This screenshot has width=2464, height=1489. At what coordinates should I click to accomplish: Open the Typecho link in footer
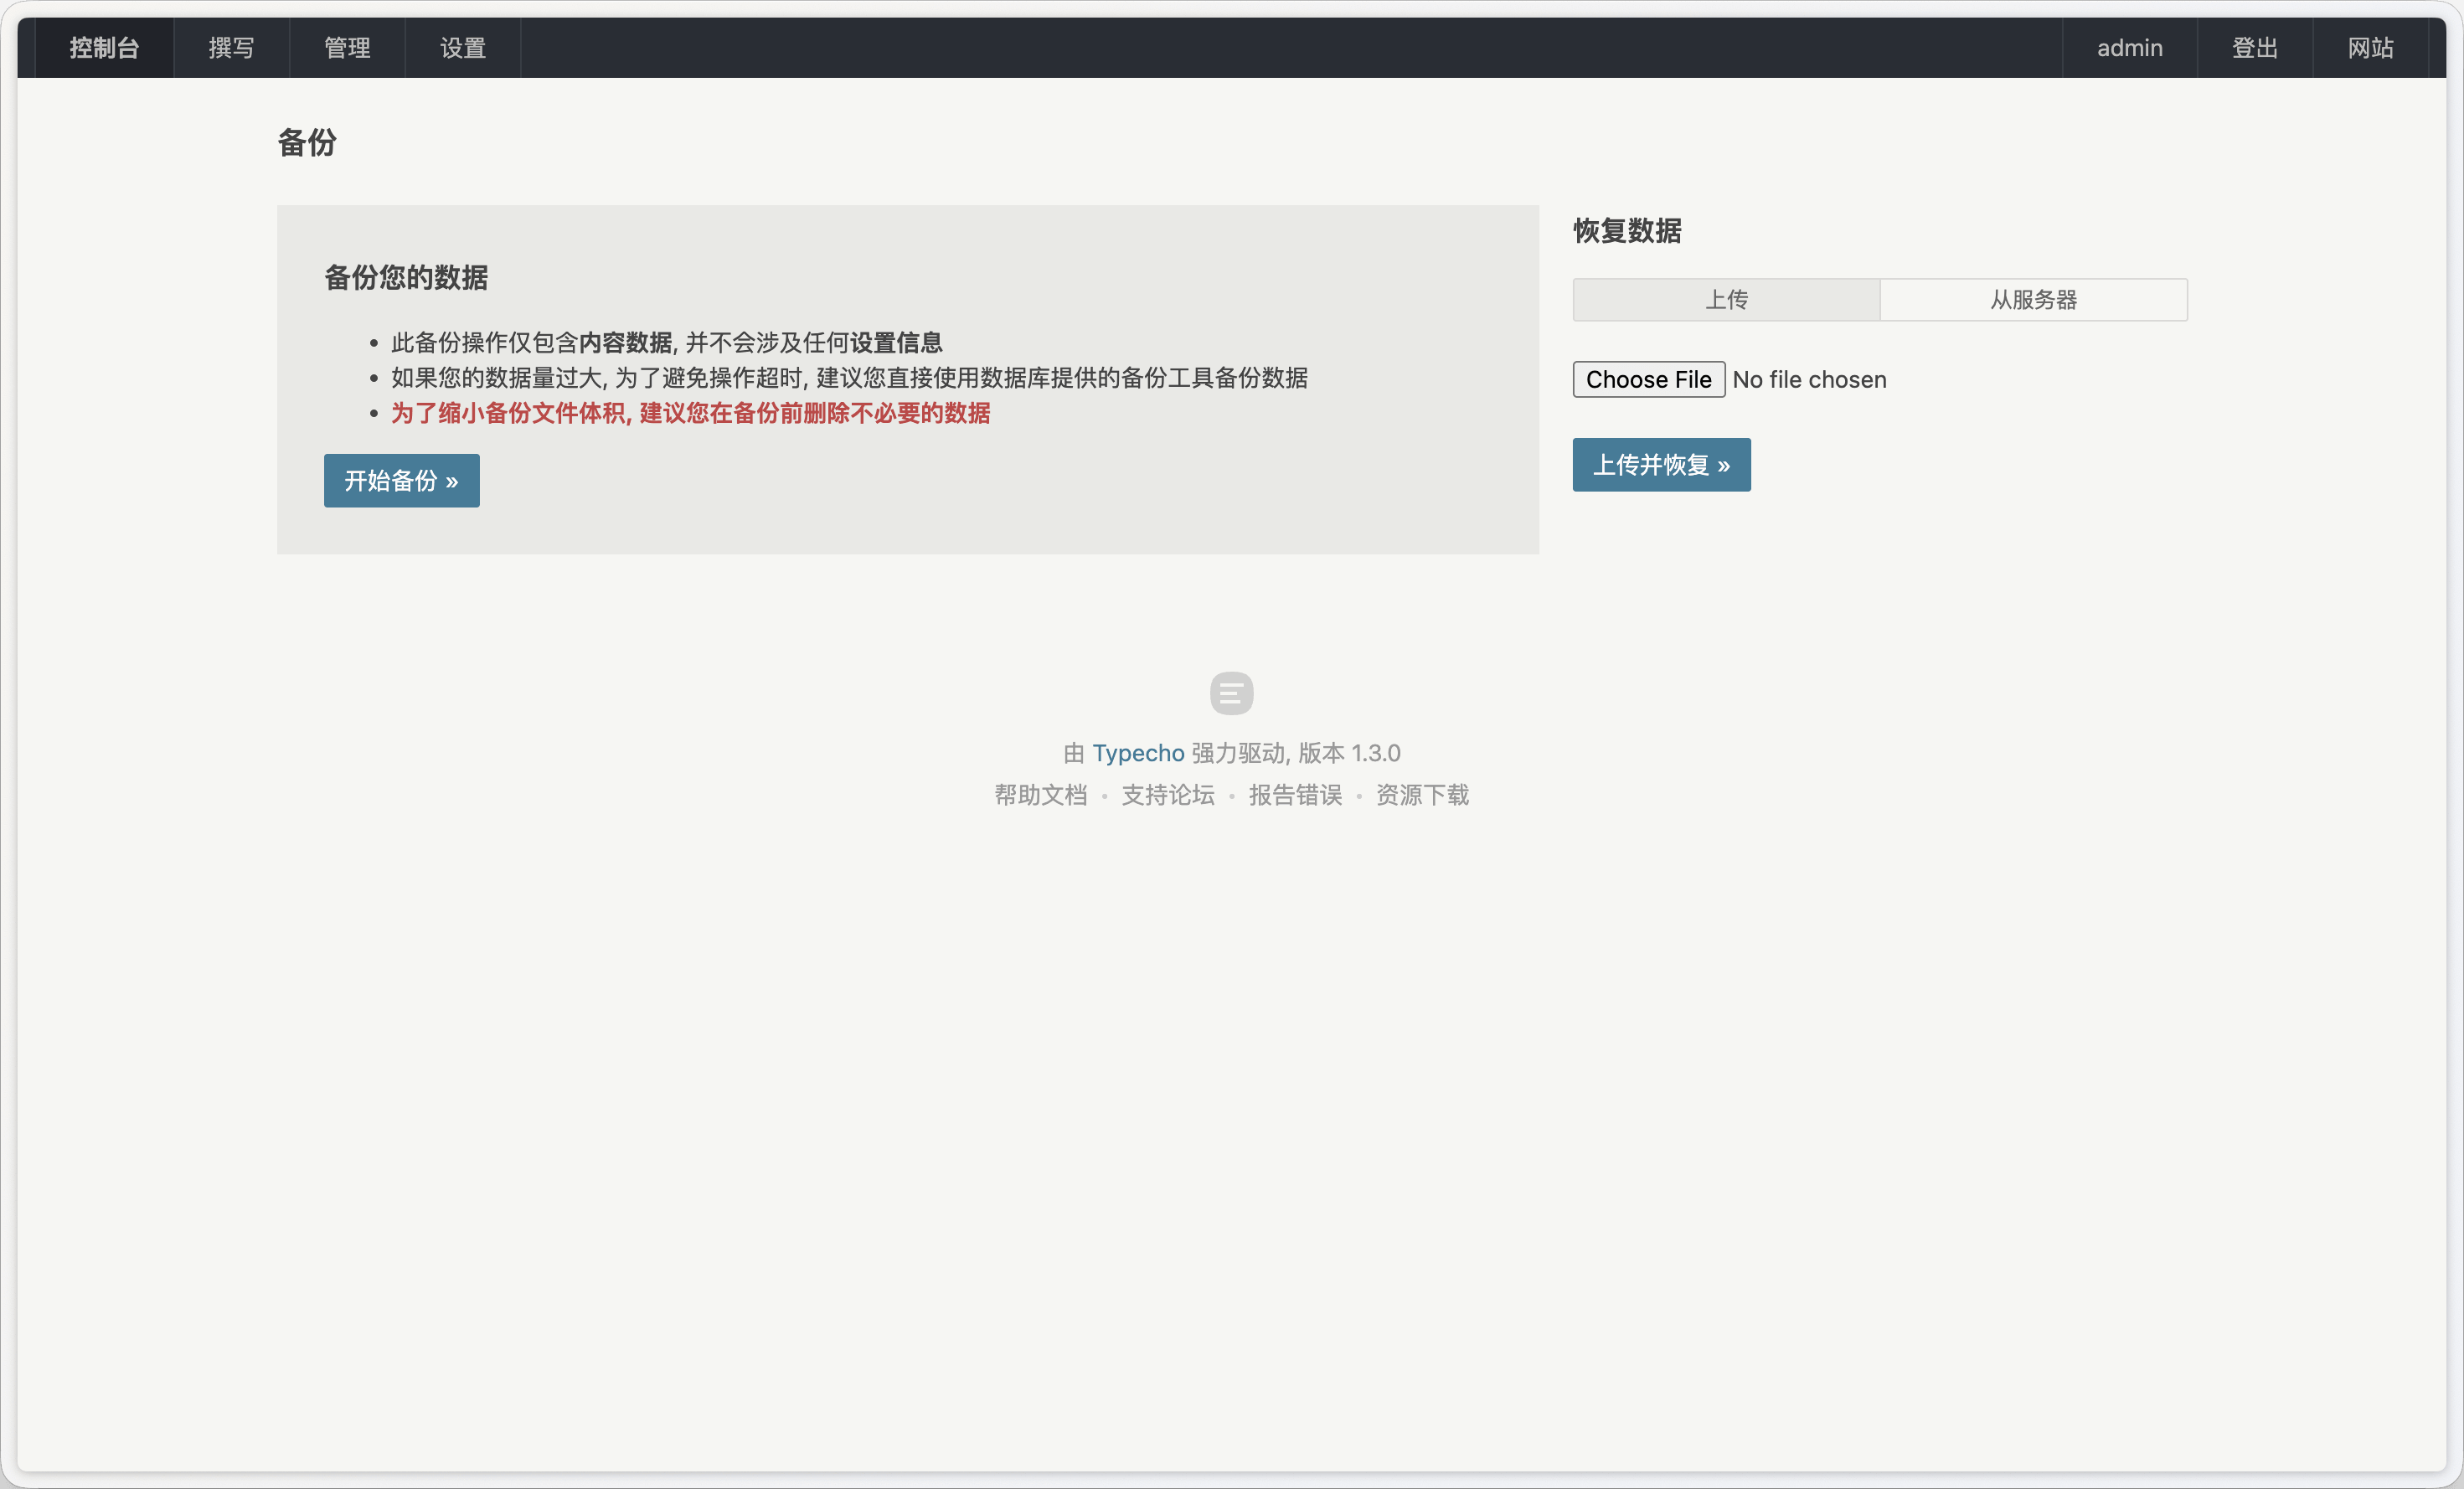[x=1137, y=753]
